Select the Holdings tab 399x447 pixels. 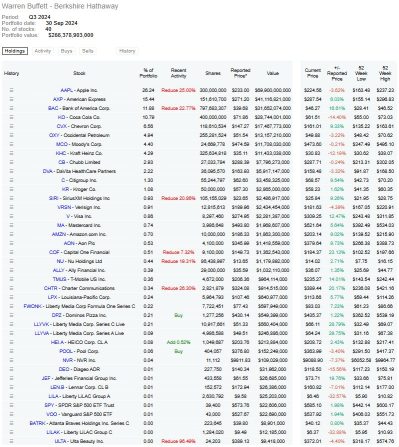coord(15,51)
